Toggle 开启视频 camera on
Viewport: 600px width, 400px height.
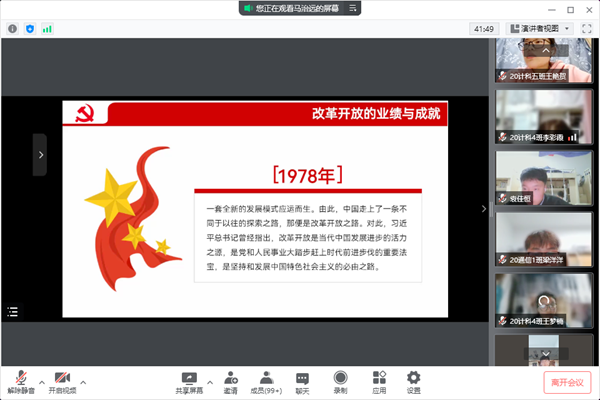tap(62, 381)
